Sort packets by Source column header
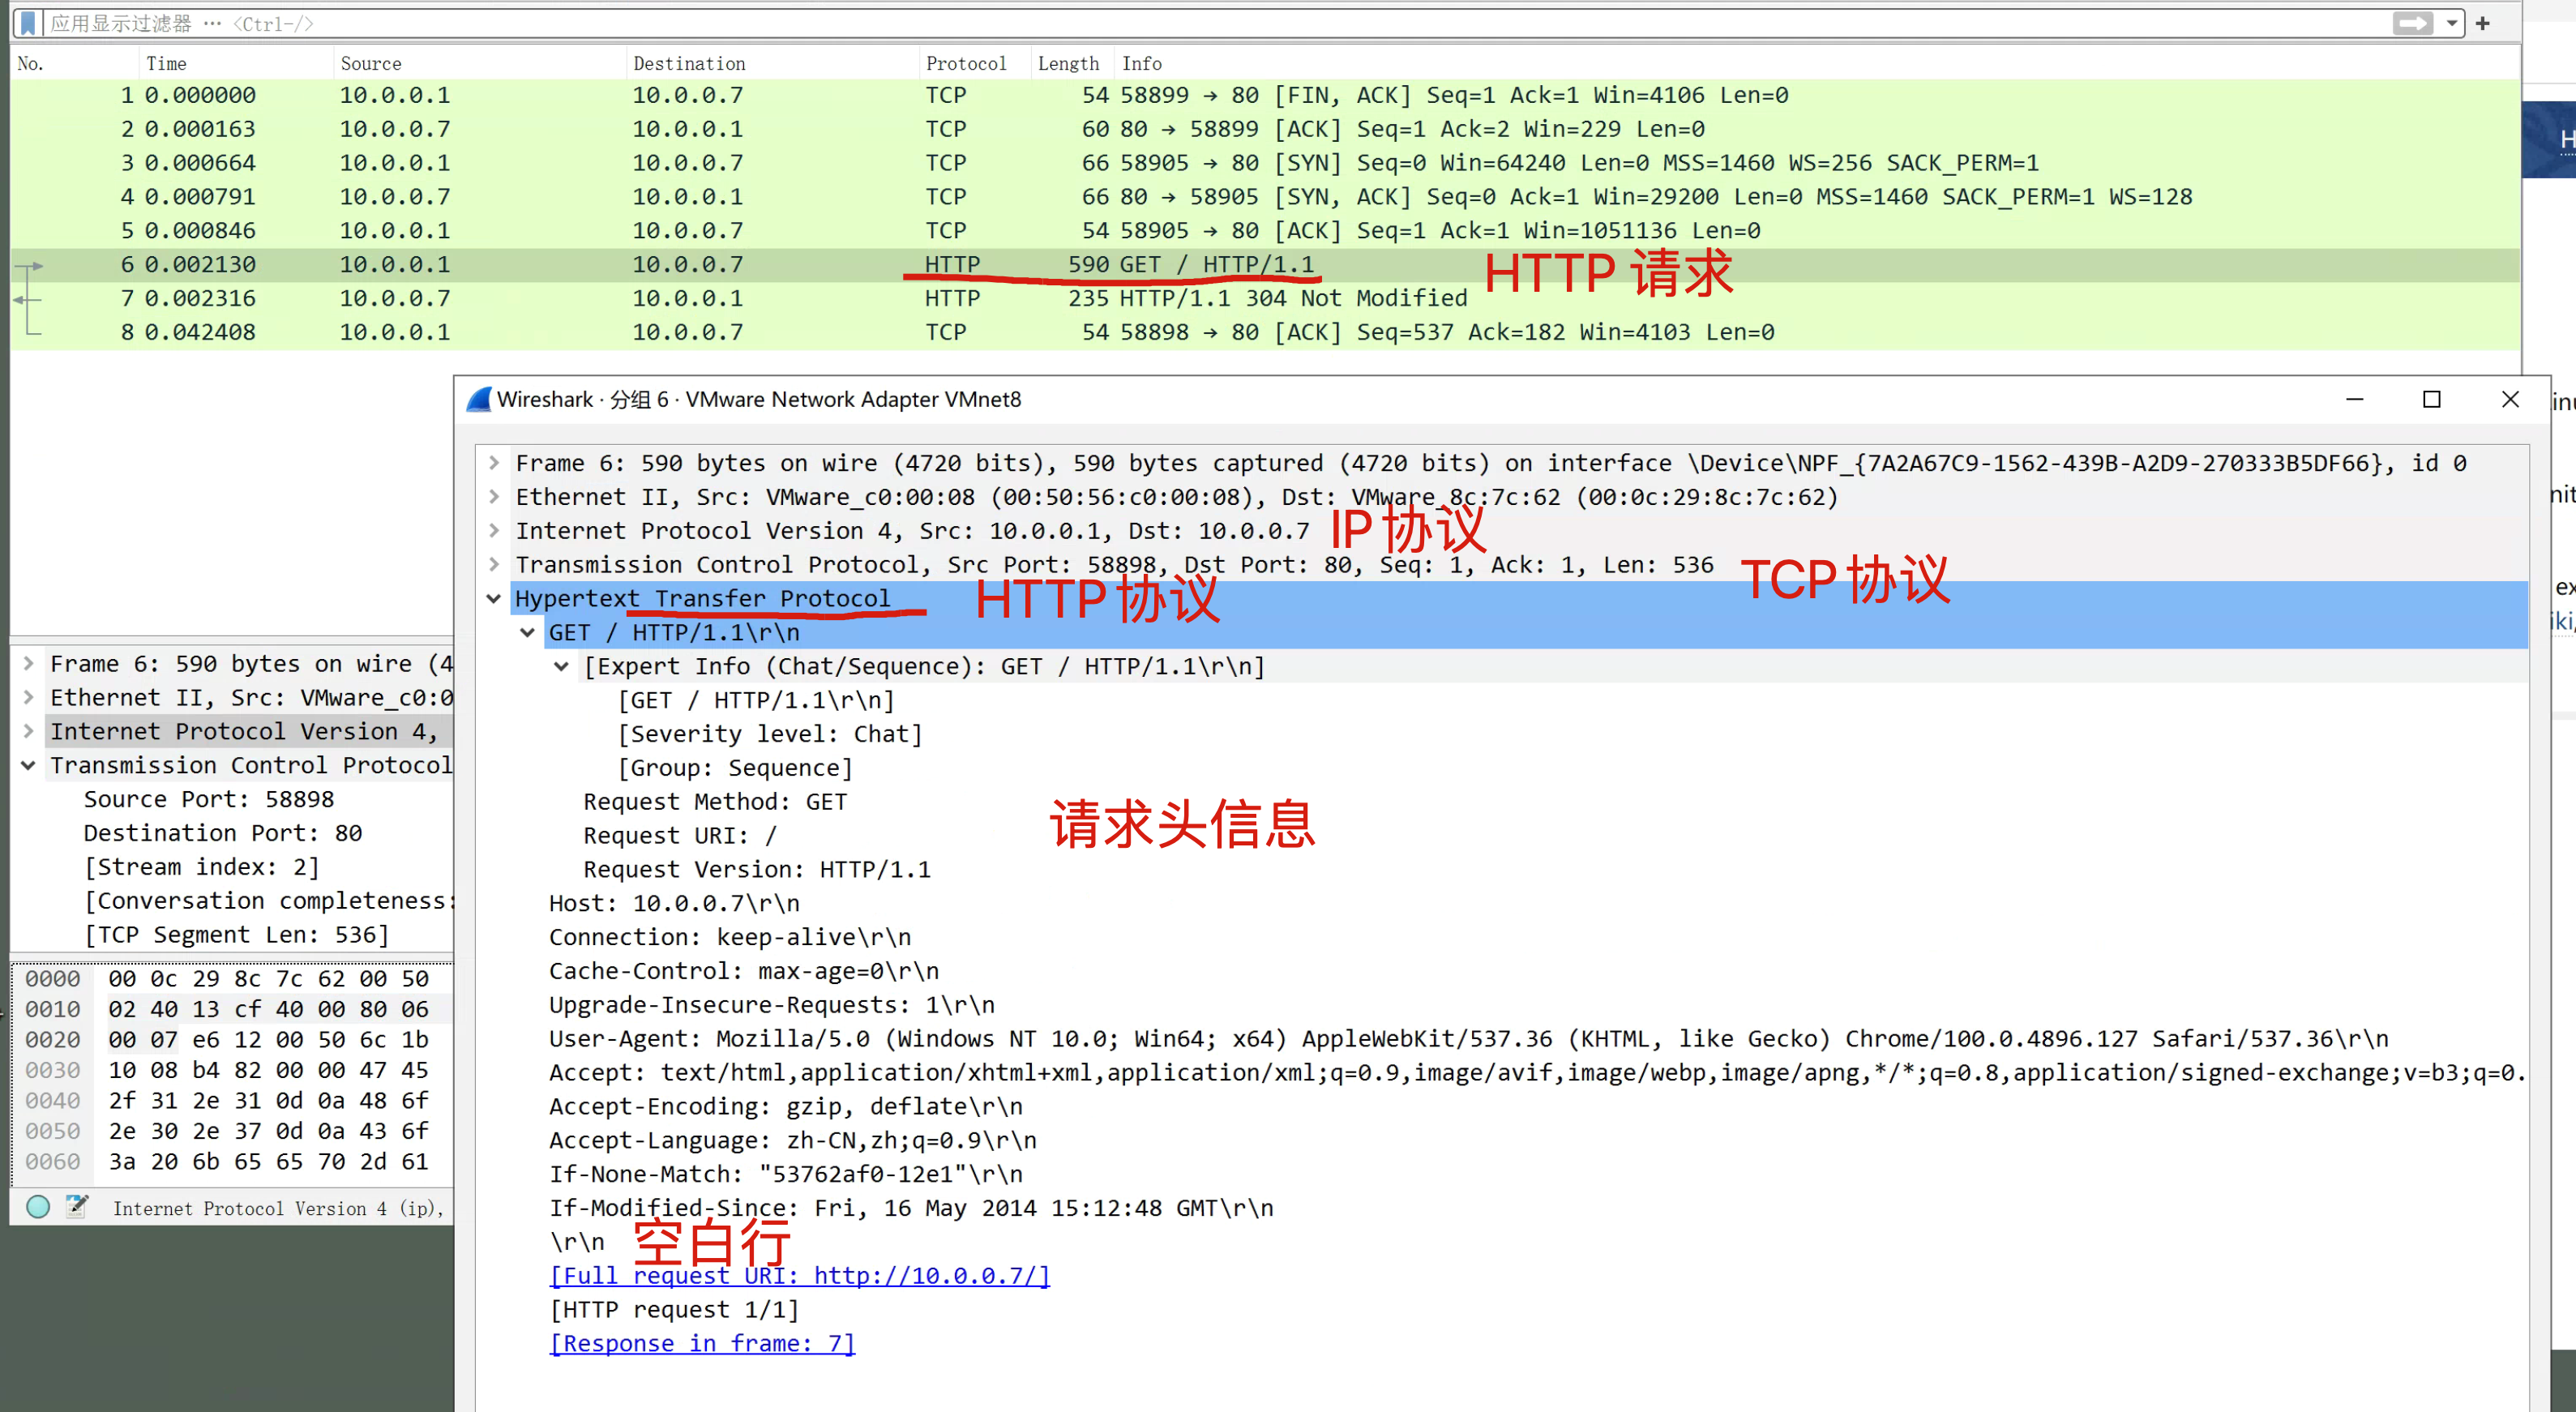This screenshot has height=1412, width=2576. pyautogui.click(x=370, y=63)
